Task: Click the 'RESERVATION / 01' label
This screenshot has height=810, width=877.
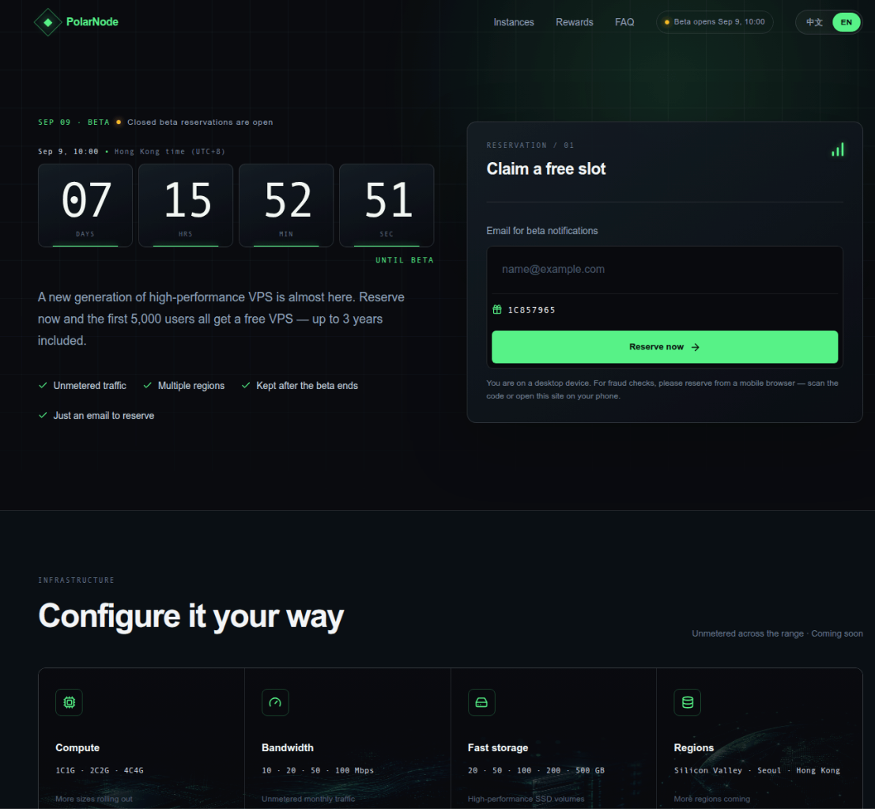Action: (x=530, y=145)
